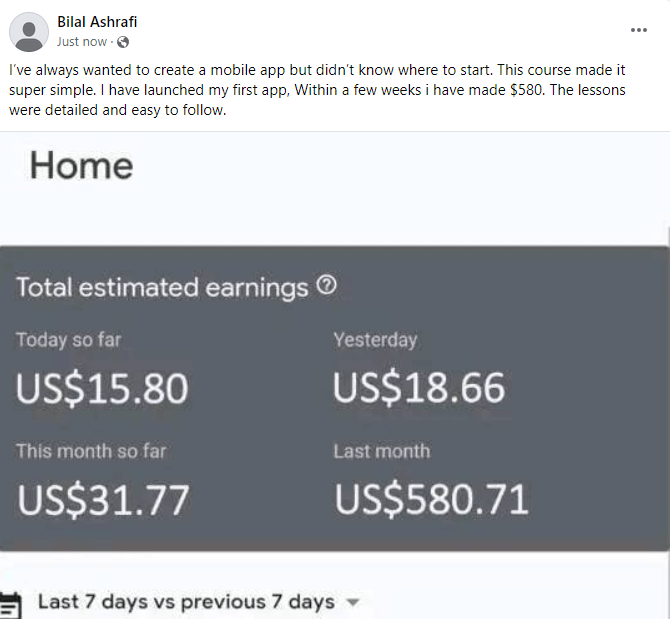The image size is (670, 619).
Task: Click the Total estimated earnings title
Action: point(162,288)
